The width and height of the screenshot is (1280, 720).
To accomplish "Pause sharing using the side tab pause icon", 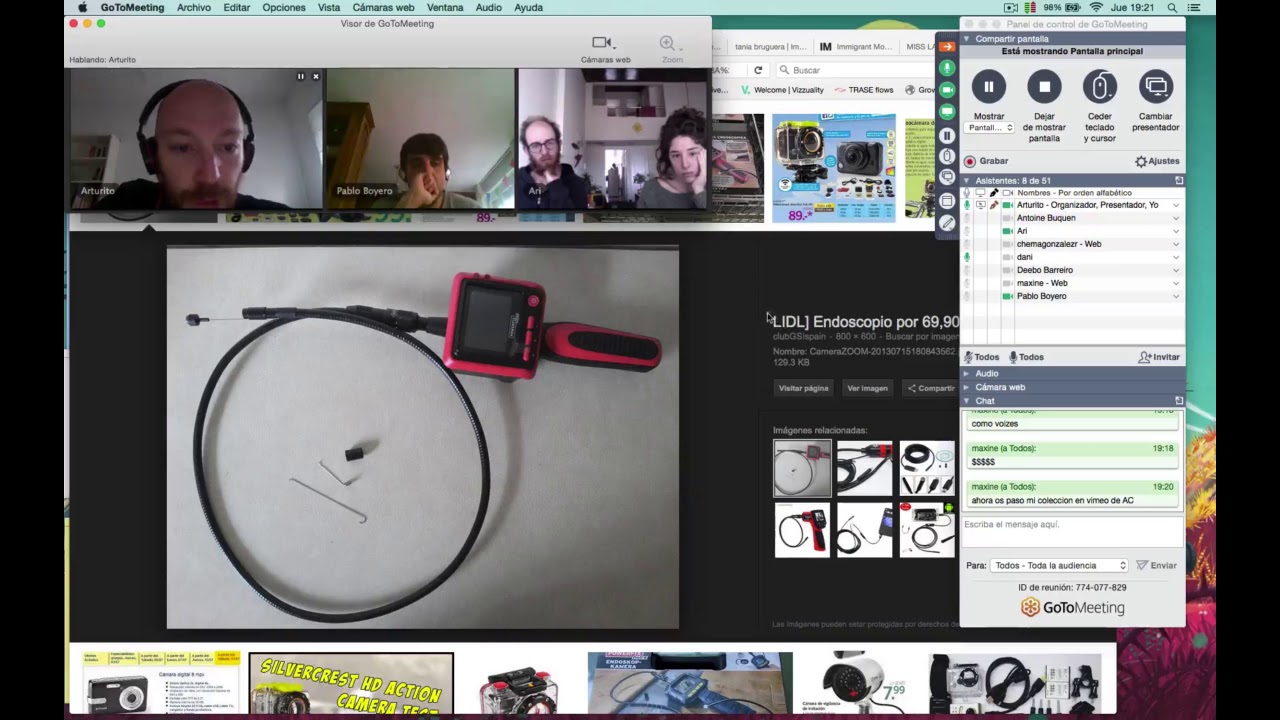I will 947,134.
